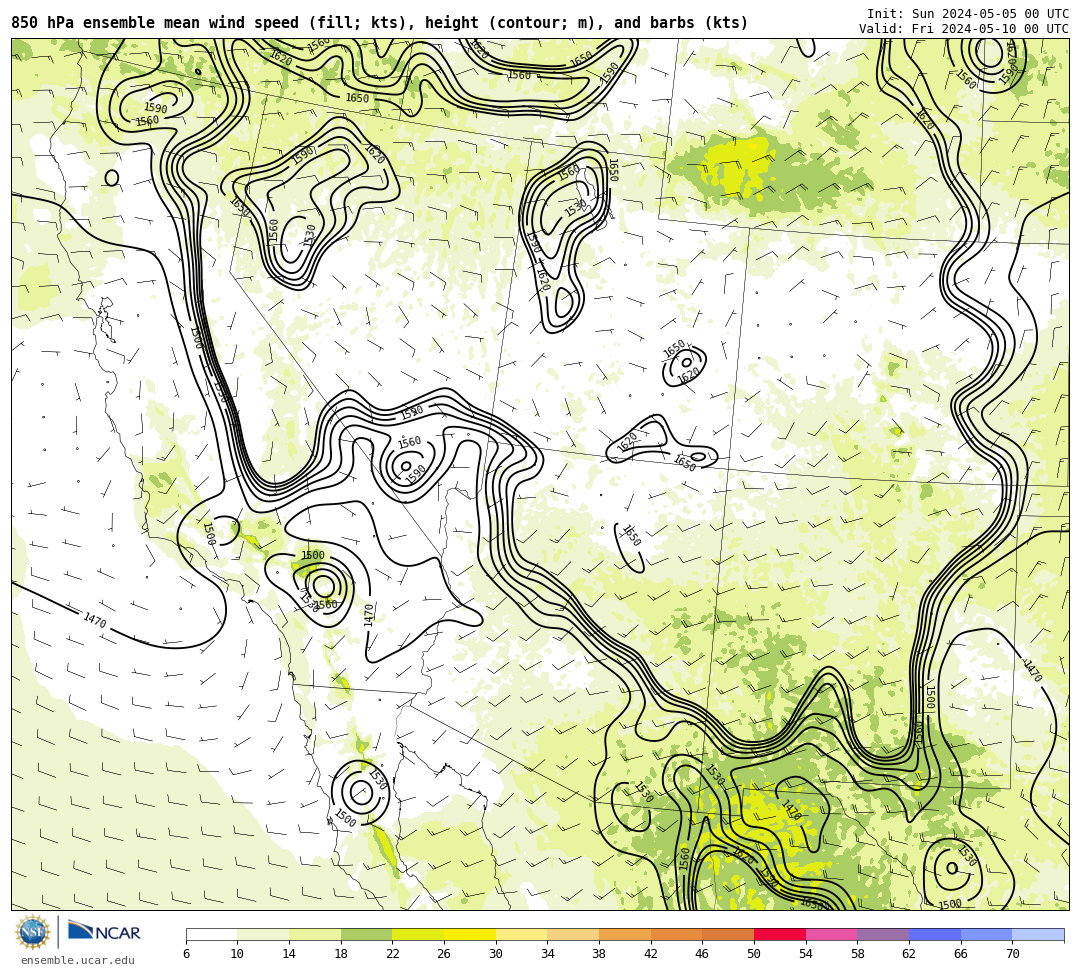The image size is (1080, 973).
Task: Pick the pink 54–58 kts colorbar swatch
Action: [831, 934]
